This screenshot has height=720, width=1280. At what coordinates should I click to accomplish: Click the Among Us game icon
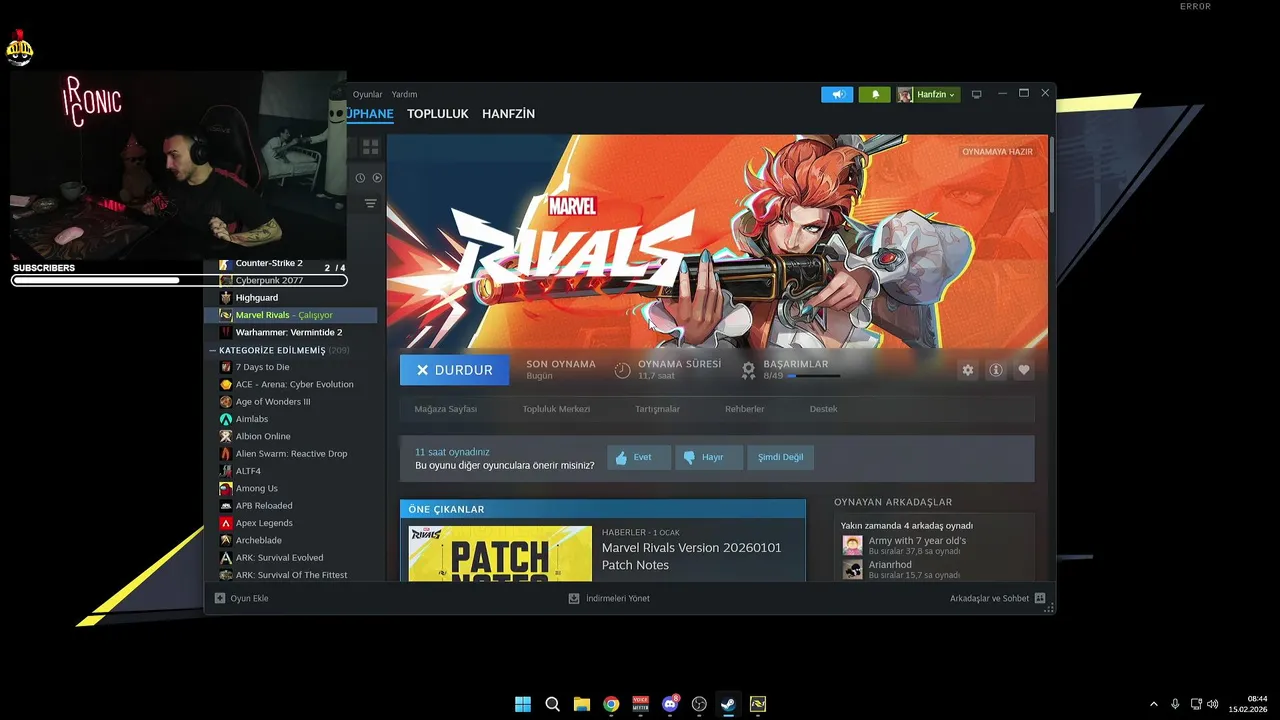point(226,488)
